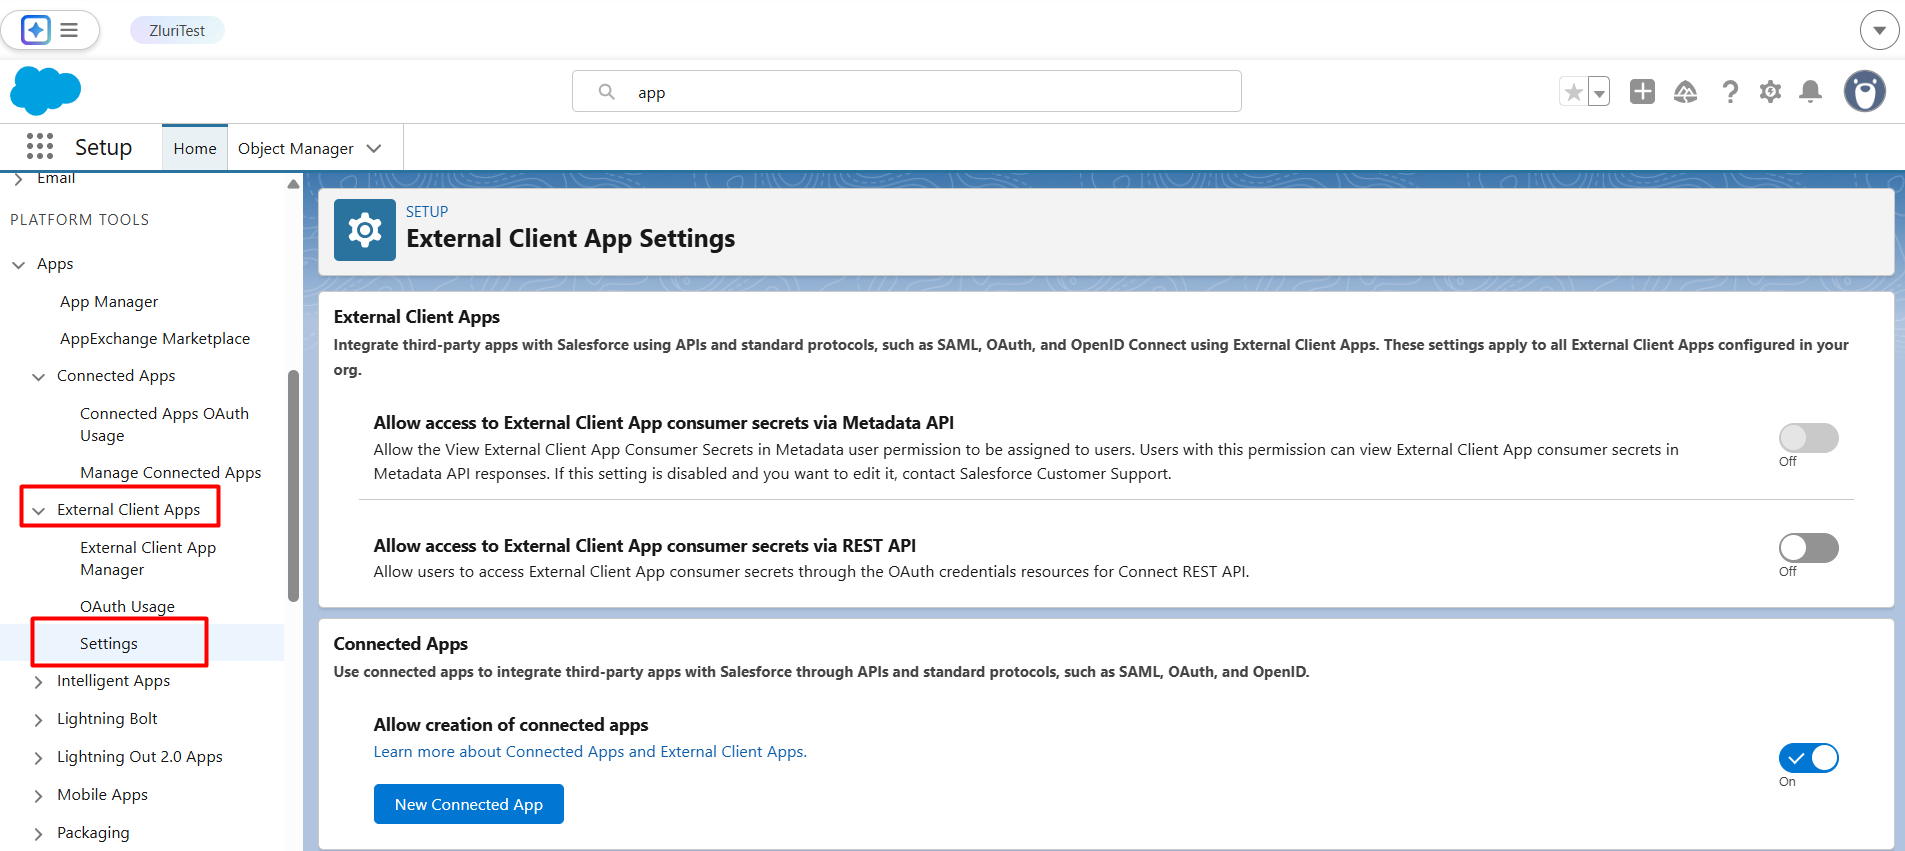Viewport: 1905px width, 851px height.
Task: Click the External Client App Settings gear icon
Action: [x=365, y=230]
